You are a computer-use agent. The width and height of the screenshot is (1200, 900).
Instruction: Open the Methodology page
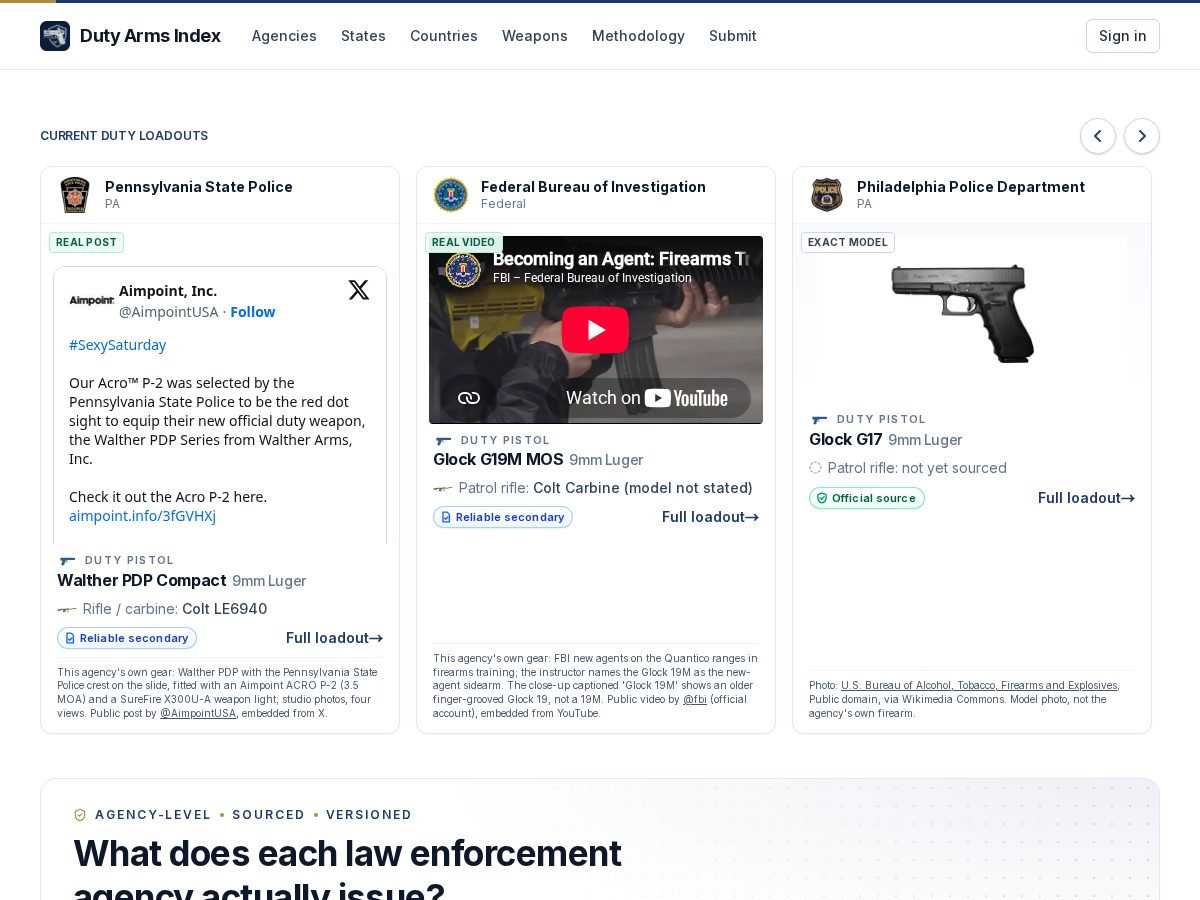coord(638,36)
